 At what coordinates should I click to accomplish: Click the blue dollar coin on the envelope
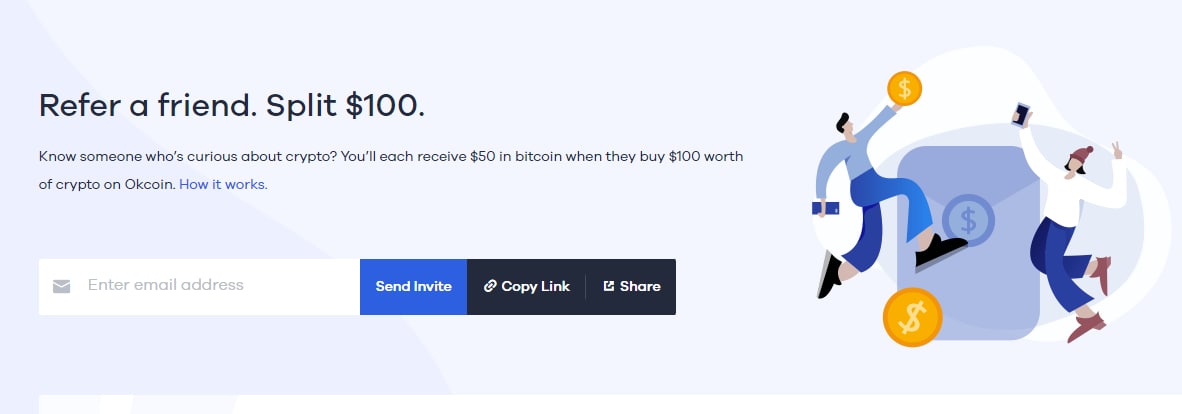967,219
